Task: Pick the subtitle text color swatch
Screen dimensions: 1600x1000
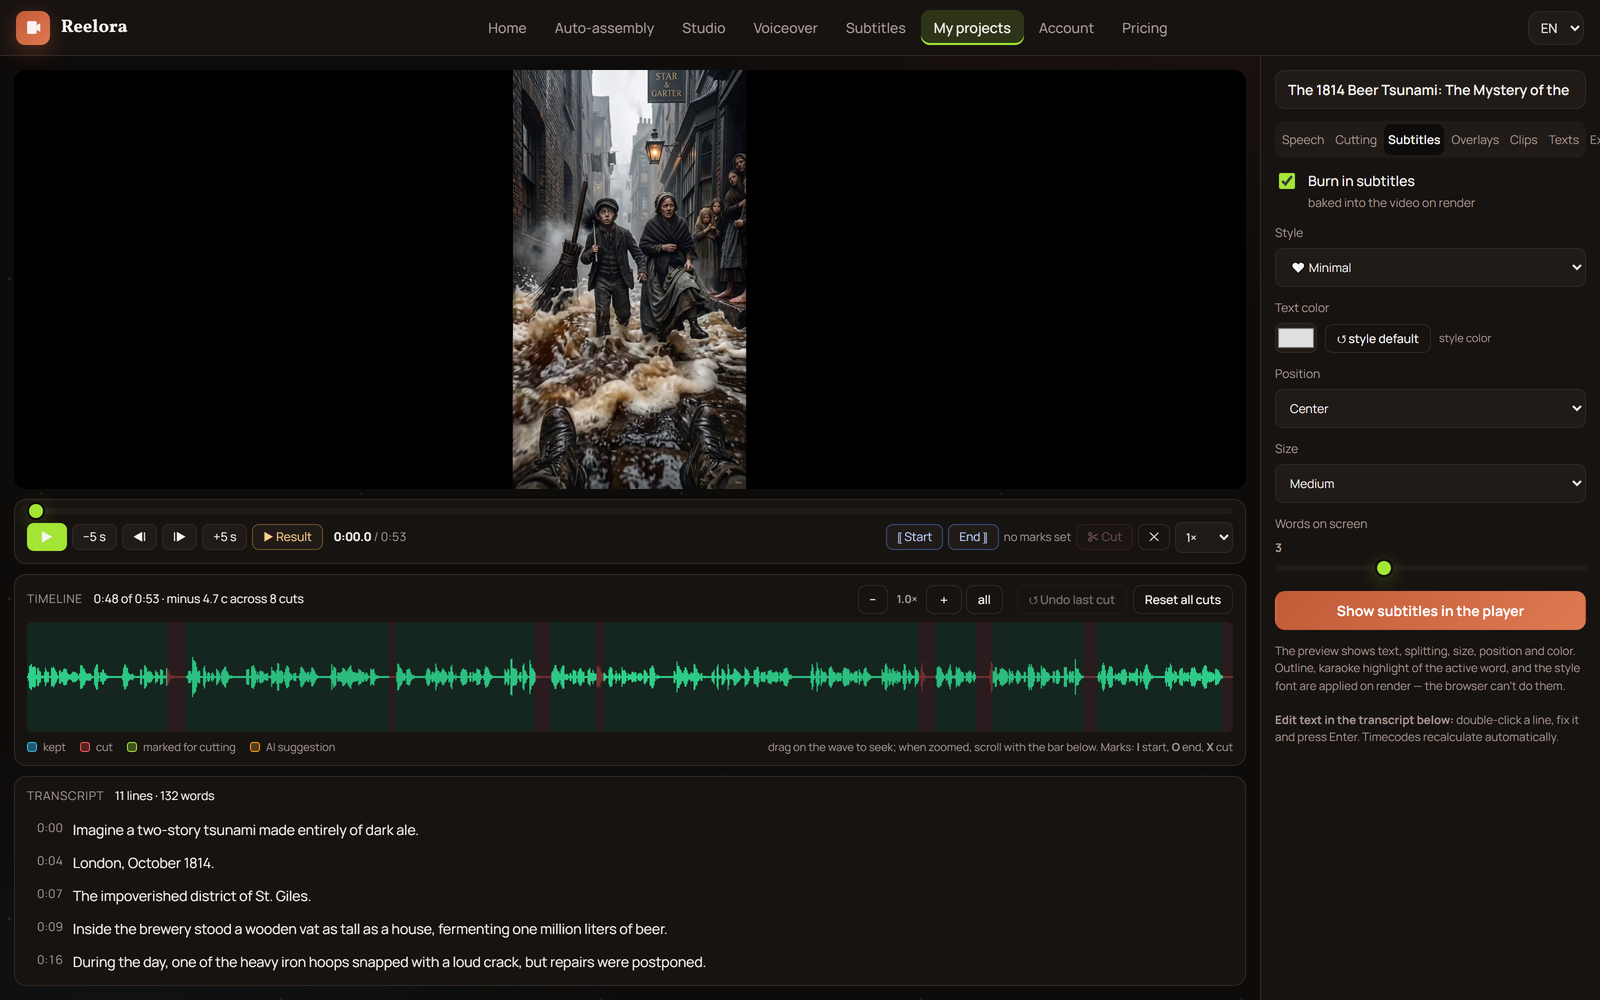Action: pyautogui.click(x=1296, y=338)
